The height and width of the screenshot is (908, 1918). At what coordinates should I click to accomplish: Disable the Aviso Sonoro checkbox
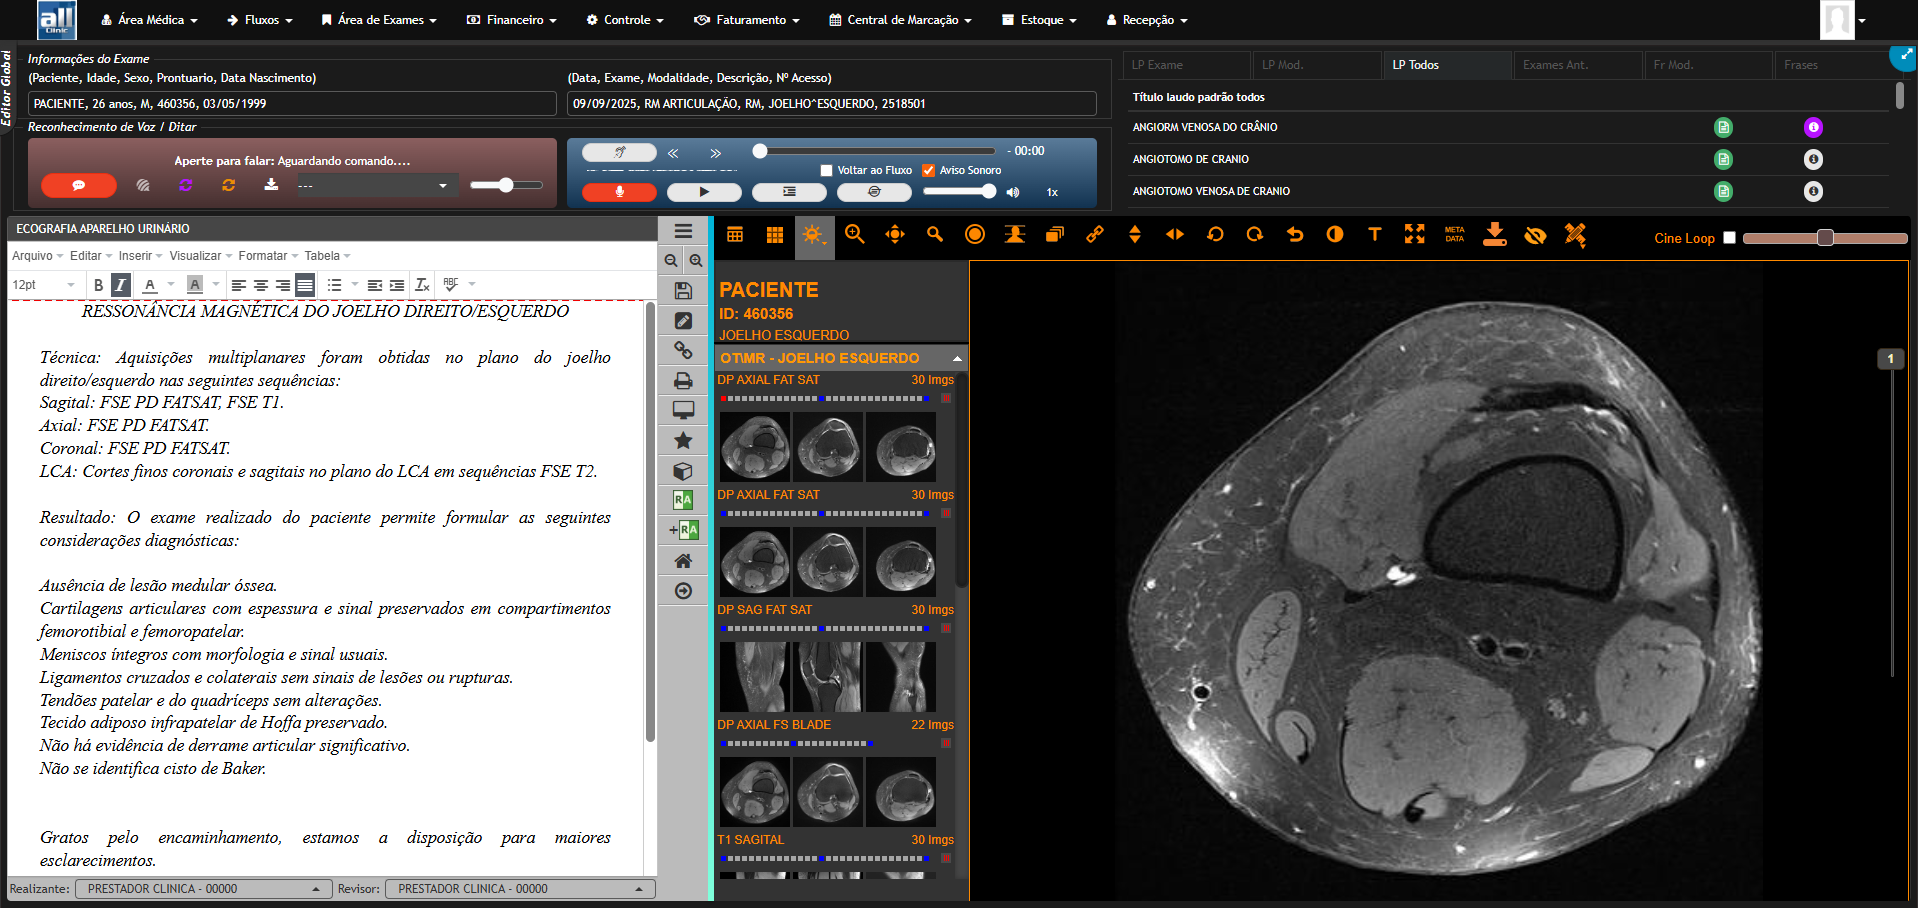pos(928,170)
